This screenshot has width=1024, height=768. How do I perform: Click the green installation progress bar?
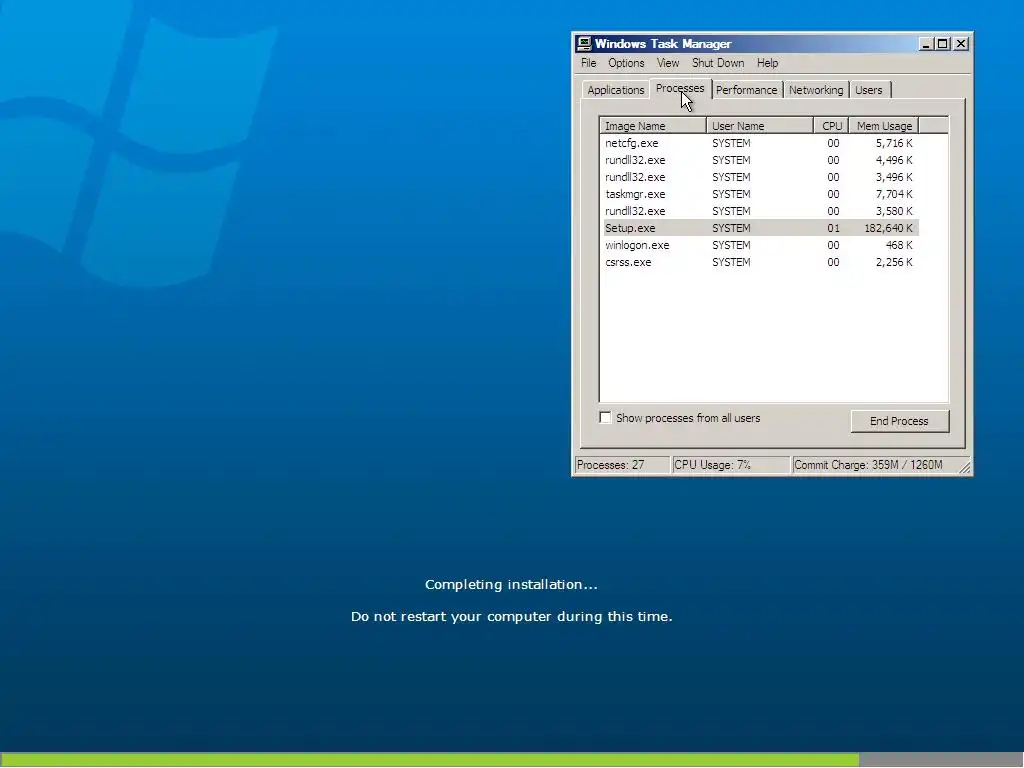pyautogui.click(x=429, y=760)
